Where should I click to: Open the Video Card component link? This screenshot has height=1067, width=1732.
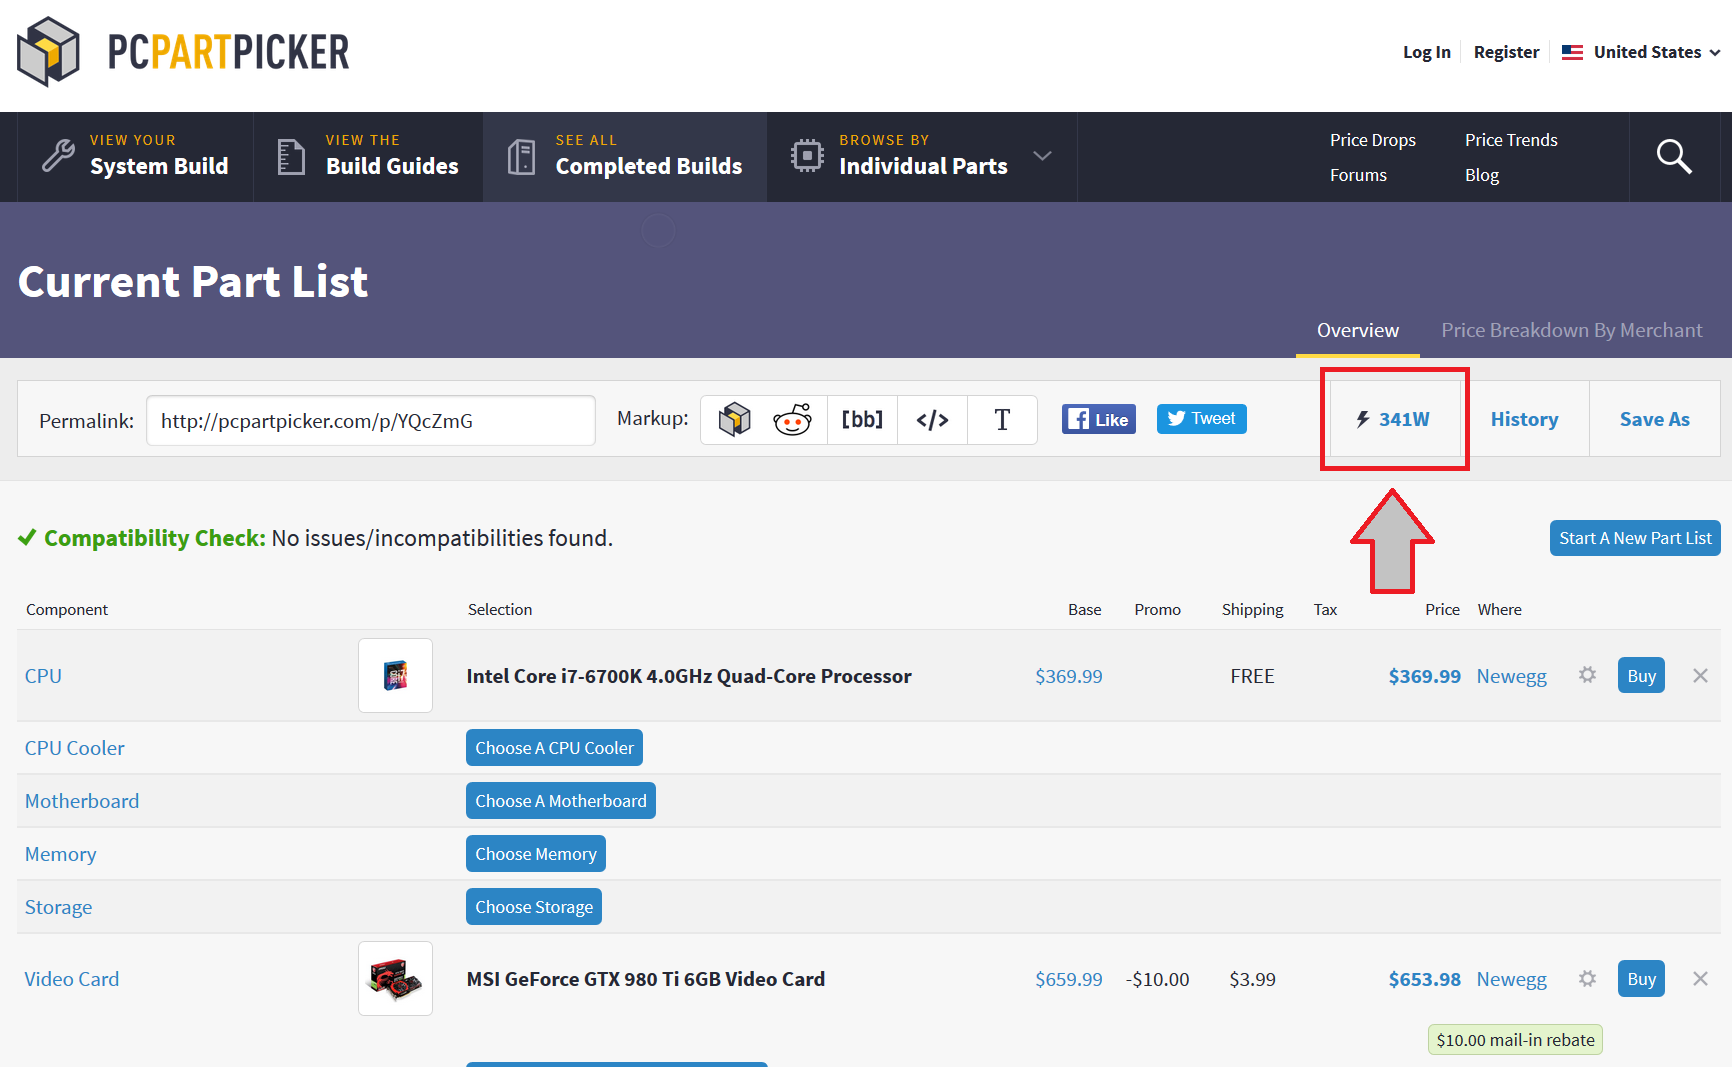click(x=72, y=979)
